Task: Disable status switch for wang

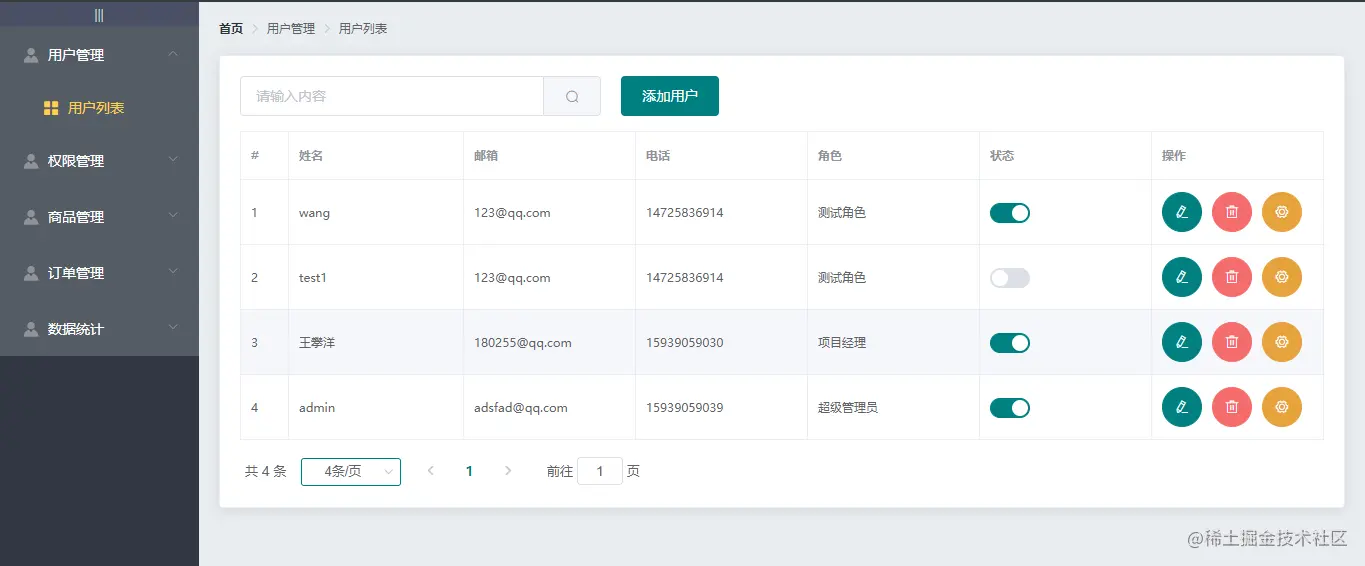Action: [x=1010, y=213]
